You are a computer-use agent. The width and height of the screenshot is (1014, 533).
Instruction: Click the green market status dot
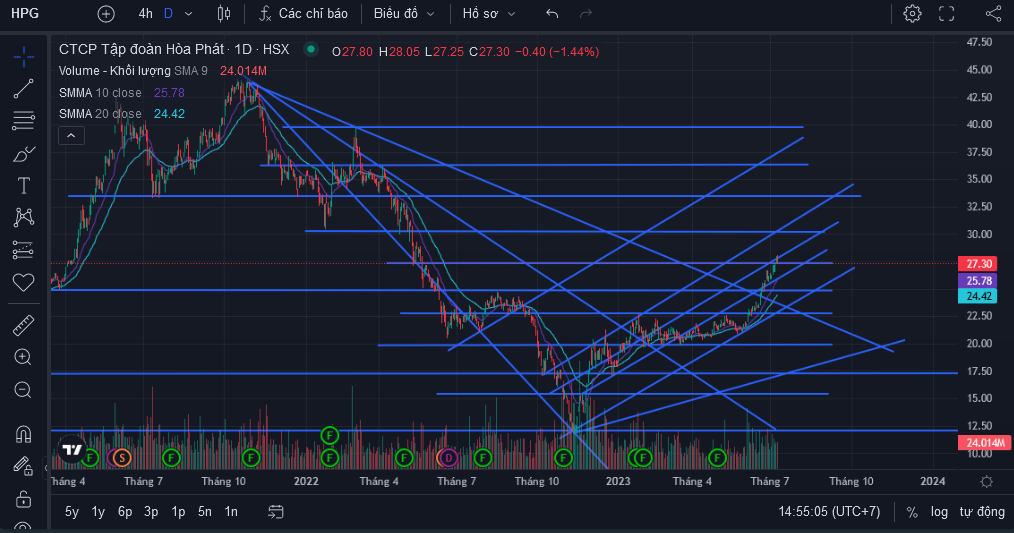coord(311,49)
